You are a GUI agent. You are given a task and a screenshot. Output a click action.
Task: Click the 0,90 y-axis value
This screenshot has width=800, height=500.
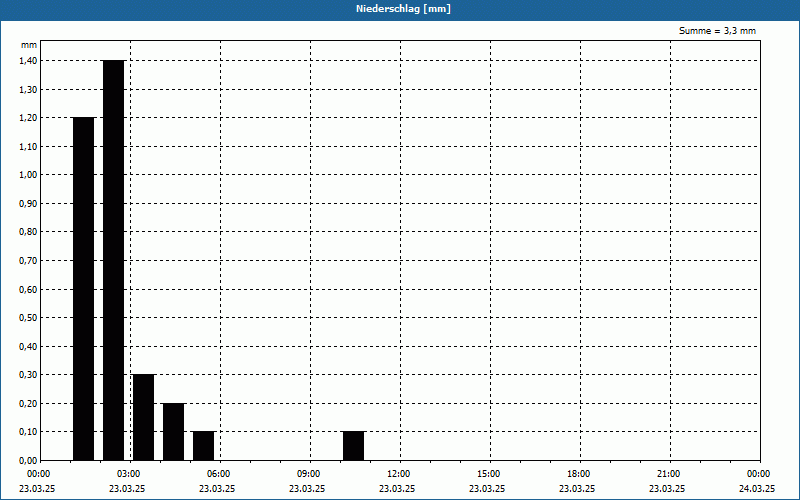click(x=28, y=204)
